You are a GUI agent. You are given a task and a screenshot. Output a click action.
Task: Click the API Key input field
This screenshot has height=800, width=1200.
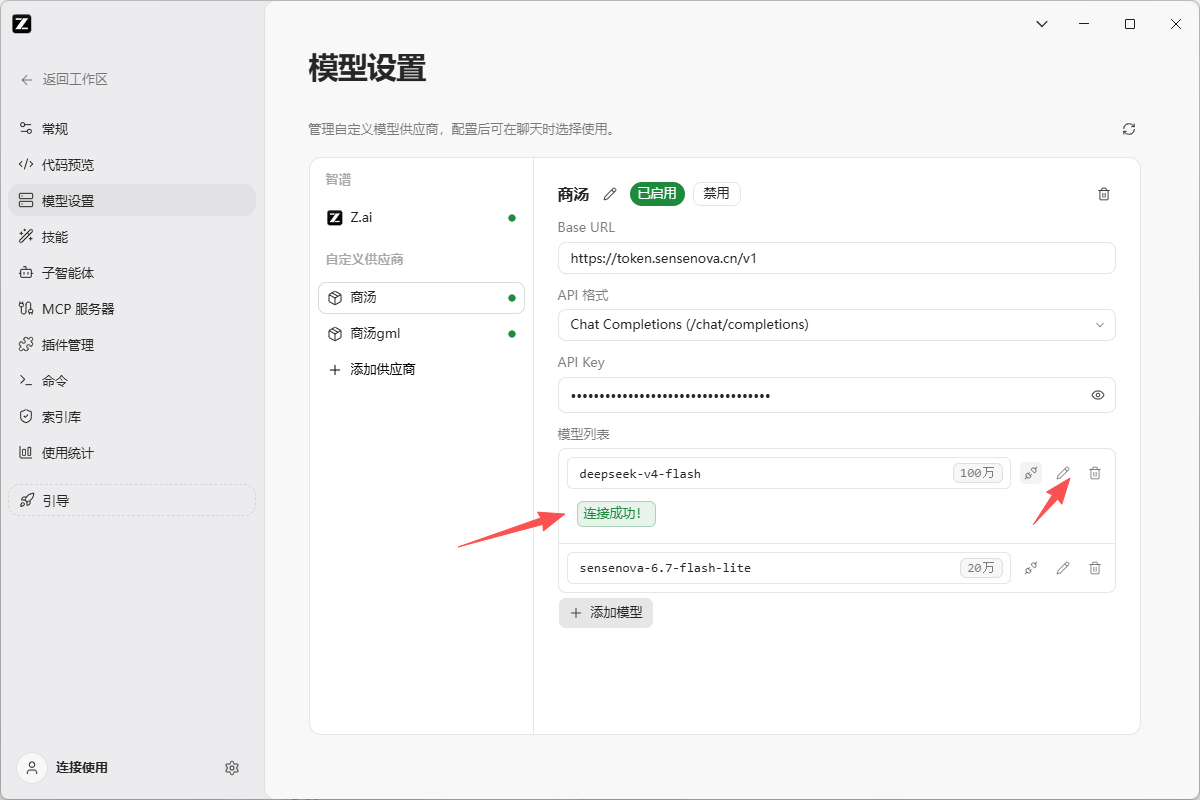pos(836,395)
